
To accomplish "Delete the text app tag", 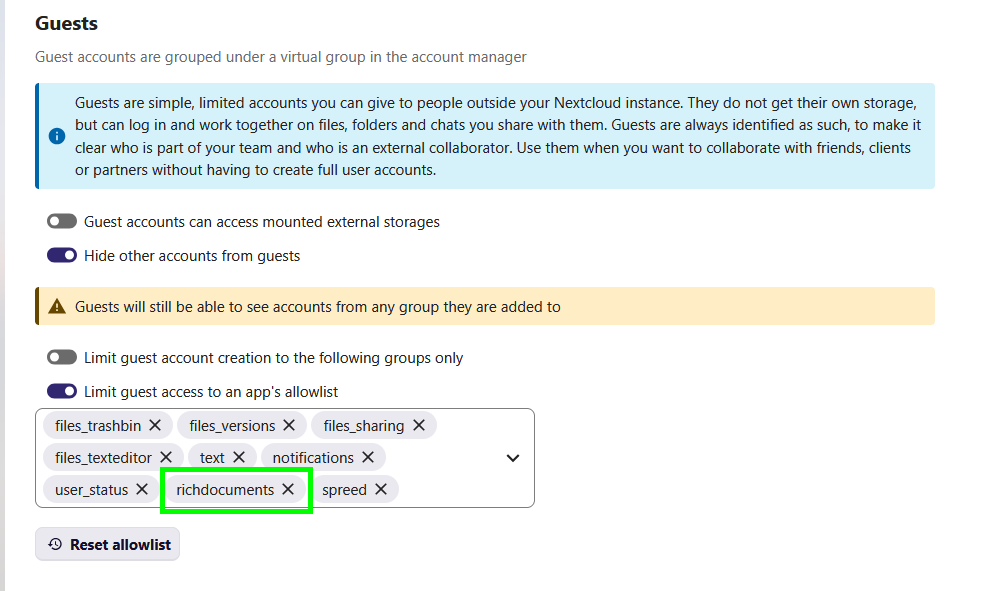I will (239, 457).
